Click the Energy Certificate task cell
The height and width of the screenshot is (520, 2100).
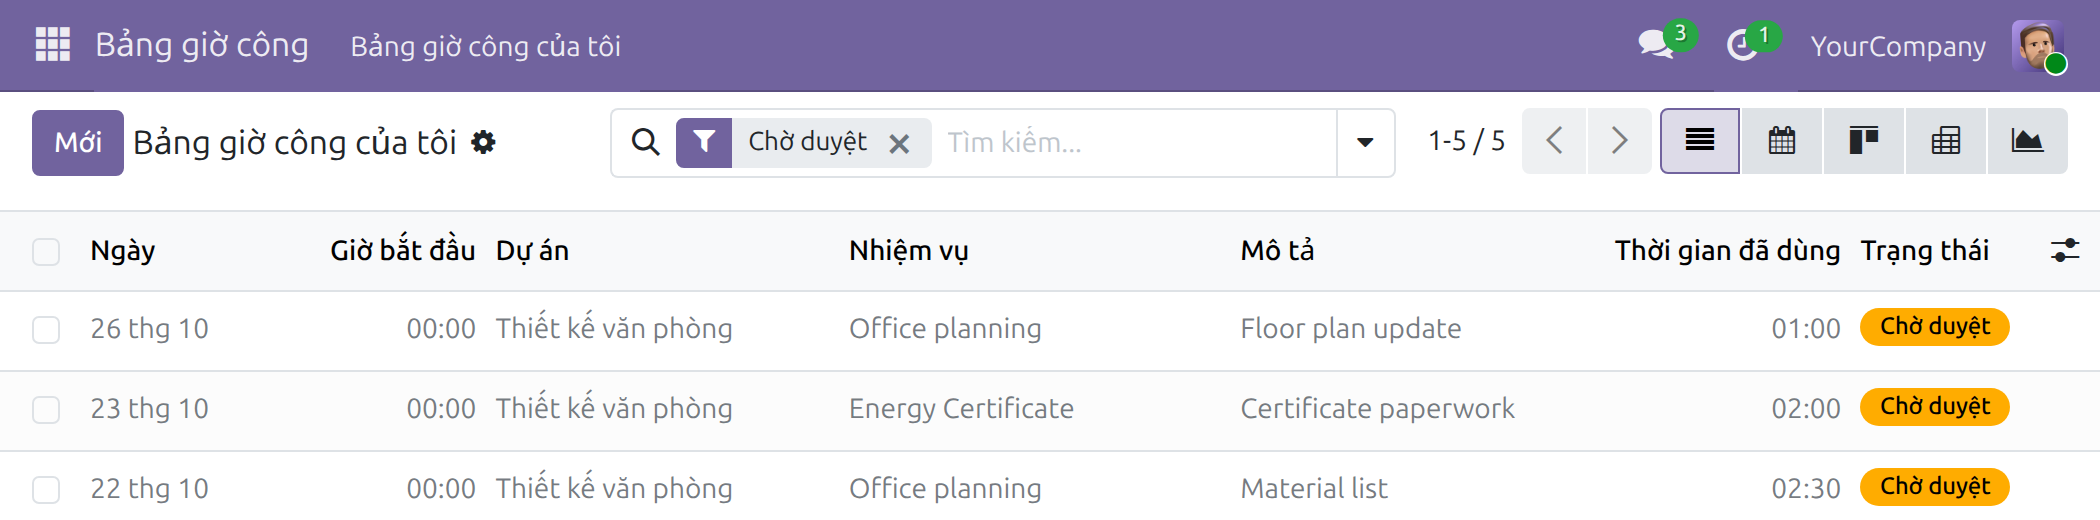click(961, 409)
